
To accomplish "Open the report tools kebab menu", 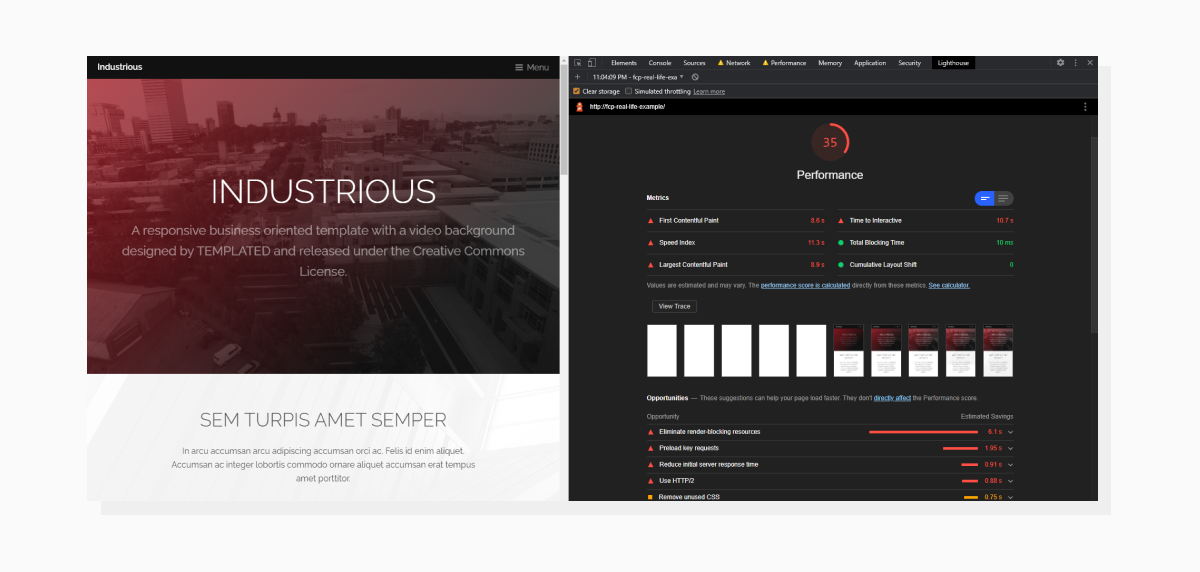I will click(1085, 106).
